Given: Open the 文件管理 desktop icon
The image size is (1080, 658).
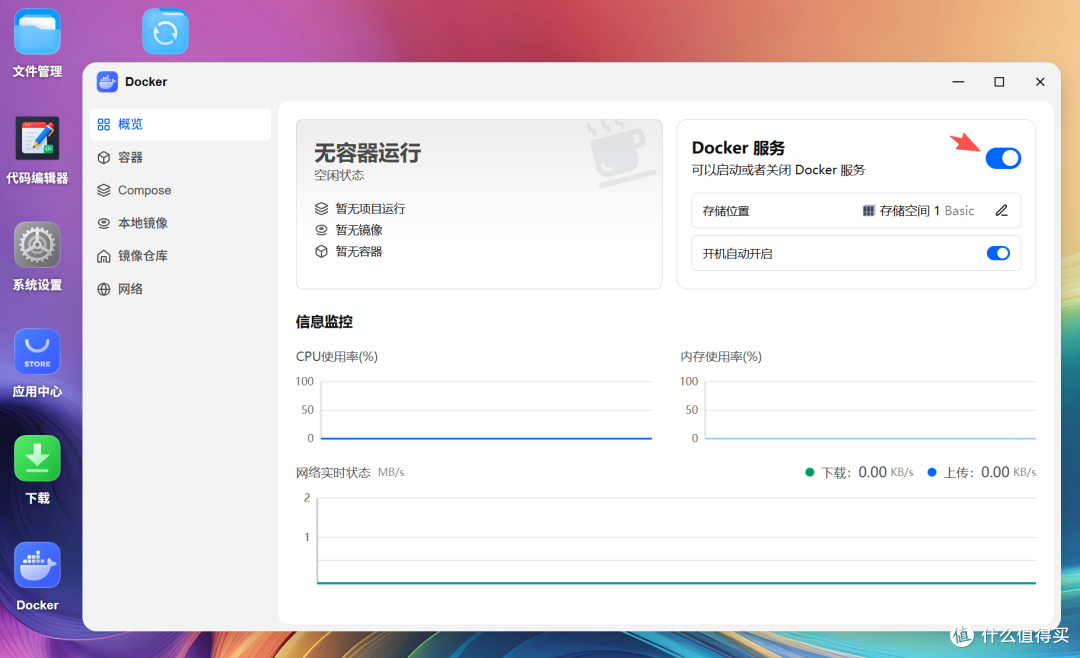Looking at the screenshot, I should 37,32.
